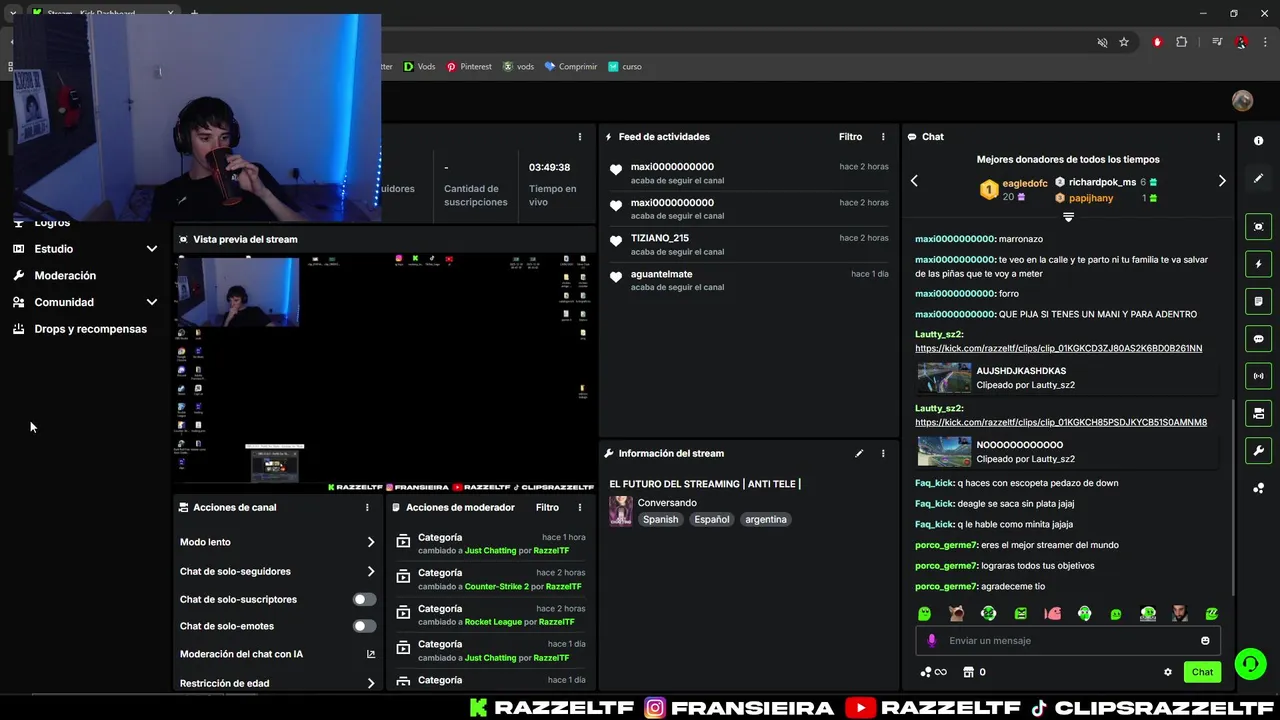Screen dimensions: 1280x720
Task: Click the argentina tag in stream info
Action: [x=766, y=520]
